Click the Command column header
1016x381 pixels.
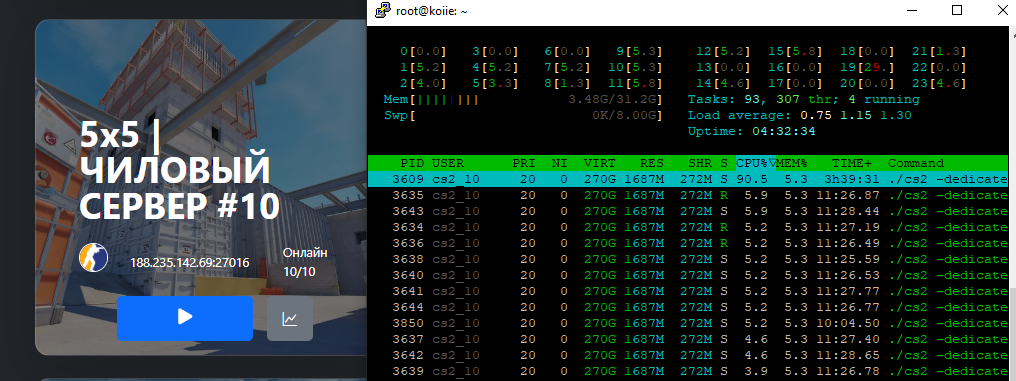[916, 163]
